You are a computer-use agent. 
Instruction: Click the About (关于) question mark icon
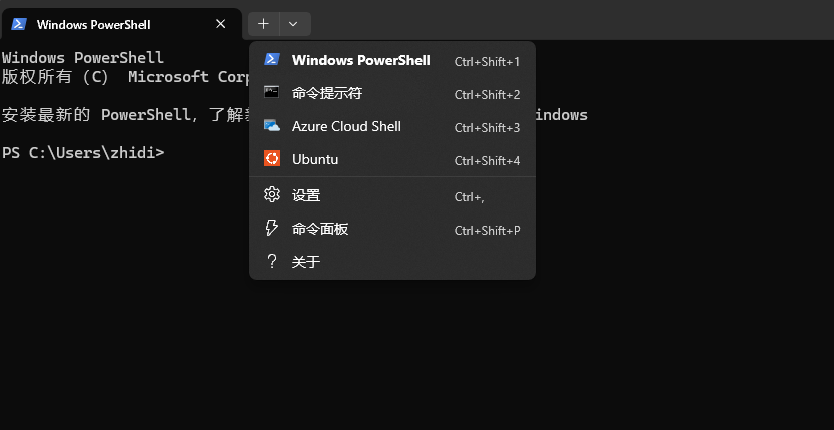(x=271, y=262)
